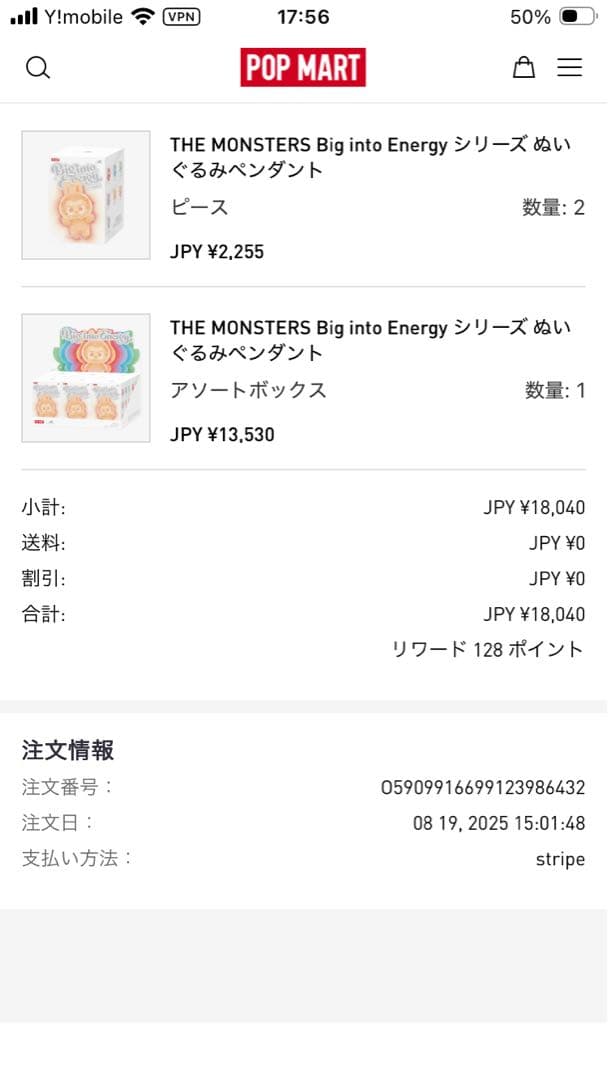Open the search icon
The height and width of the screenshot is (1080, 608).
38,67
